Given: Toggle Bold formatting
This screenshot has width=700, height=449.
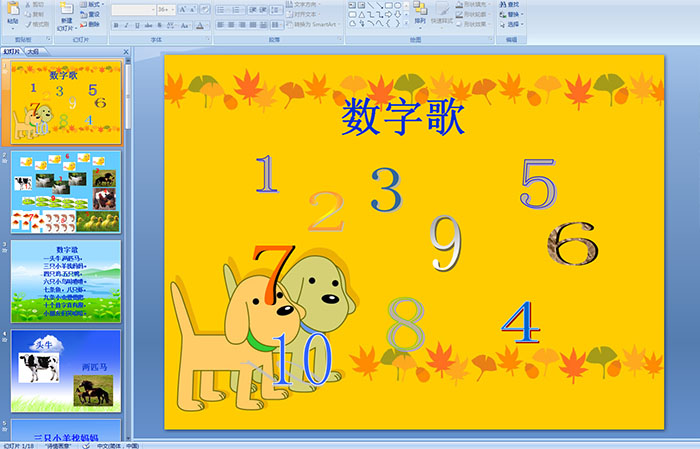Looking at the screenshot, I should pos(116,24).
